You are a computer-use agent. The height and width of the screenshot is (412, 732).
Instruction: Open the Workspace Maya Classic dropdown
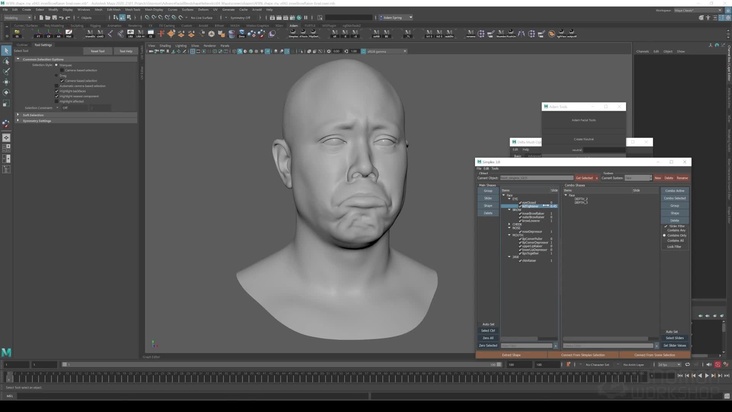pos(698,10)
